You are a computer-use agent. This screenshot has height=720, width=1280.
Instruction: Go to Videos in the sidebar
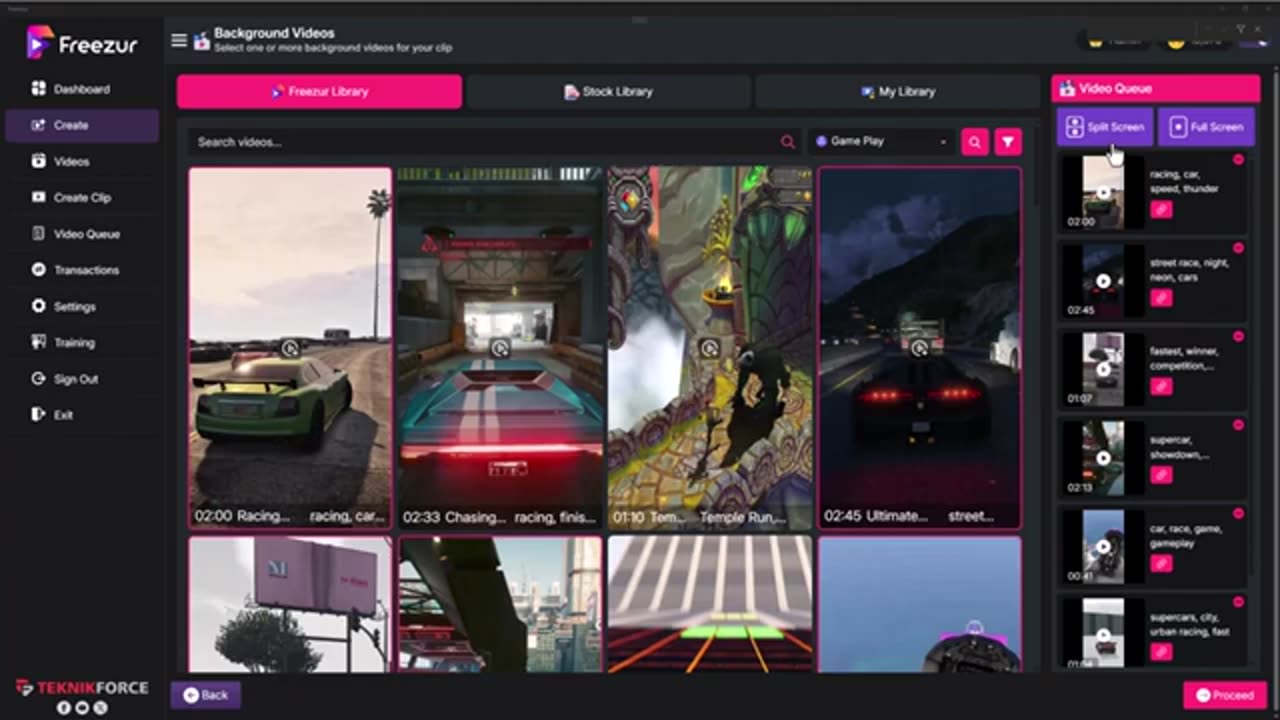(x=82, y=161)
